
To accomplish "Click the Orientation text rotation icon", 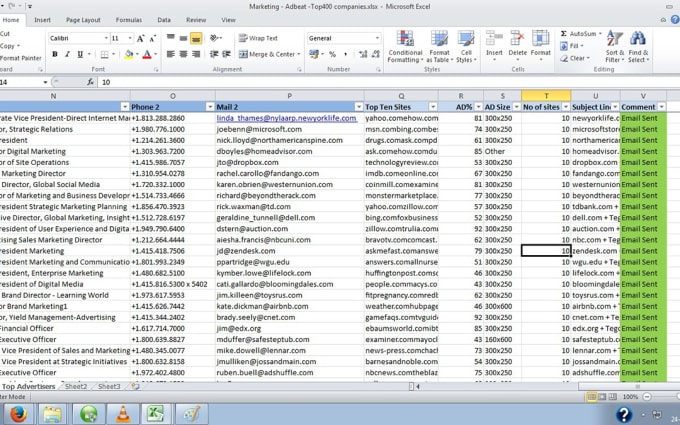I will click(x=216, y=38).
